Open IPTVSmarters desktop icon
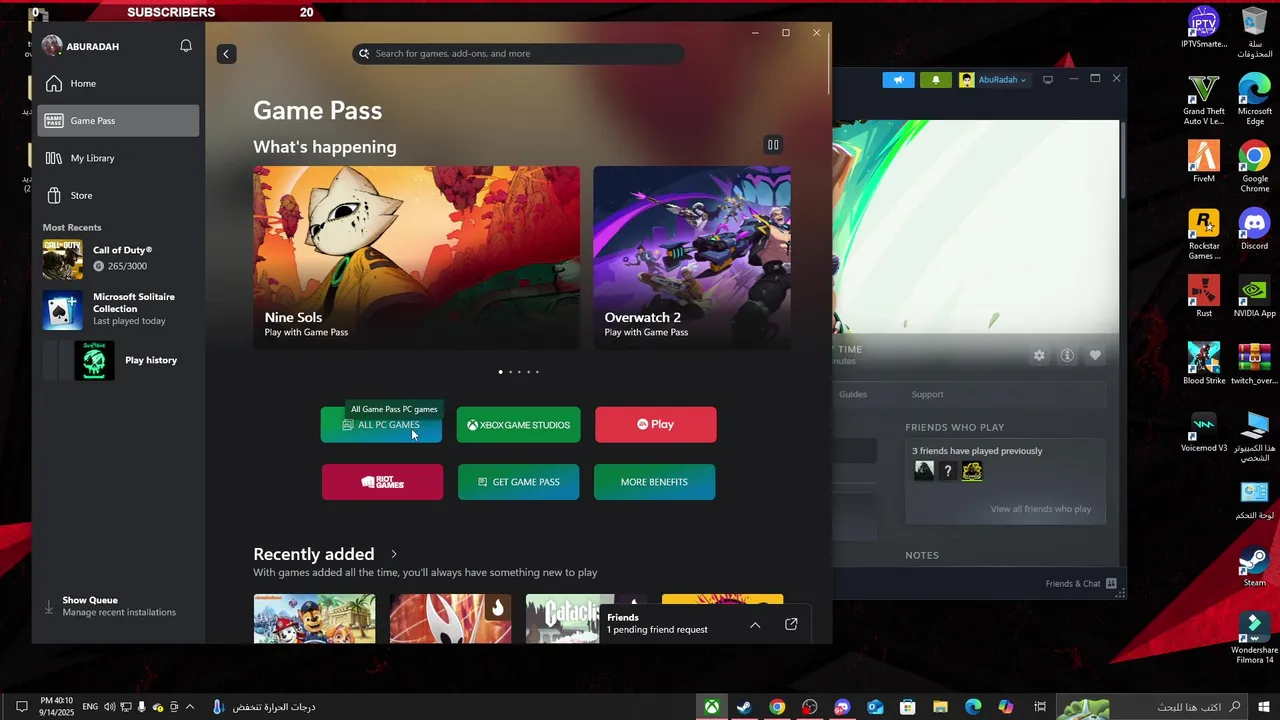1280x720 pixels. (1204, 27)
